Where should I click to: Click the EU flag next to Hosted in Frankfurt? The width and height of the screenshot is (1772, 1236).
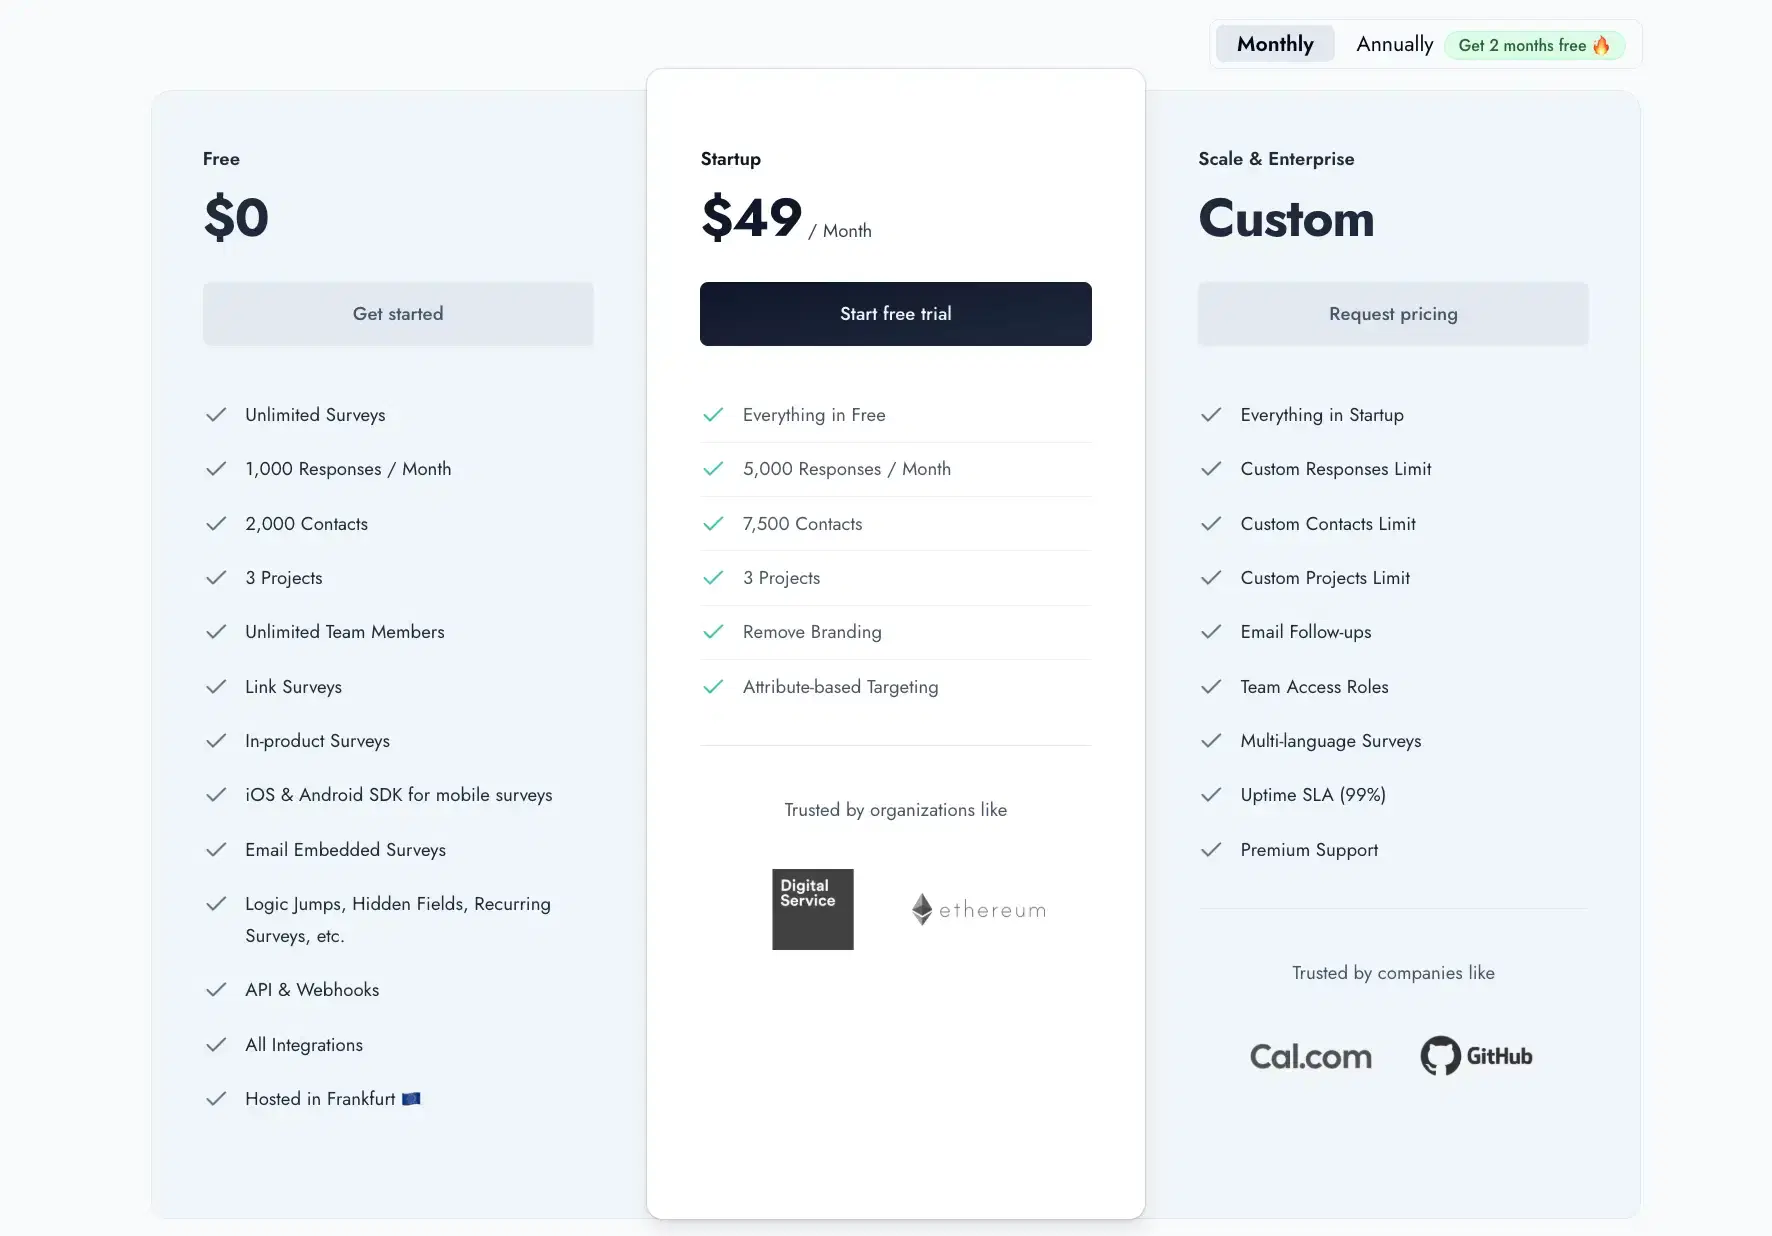pyautogui.click(x=411, y=1098)
